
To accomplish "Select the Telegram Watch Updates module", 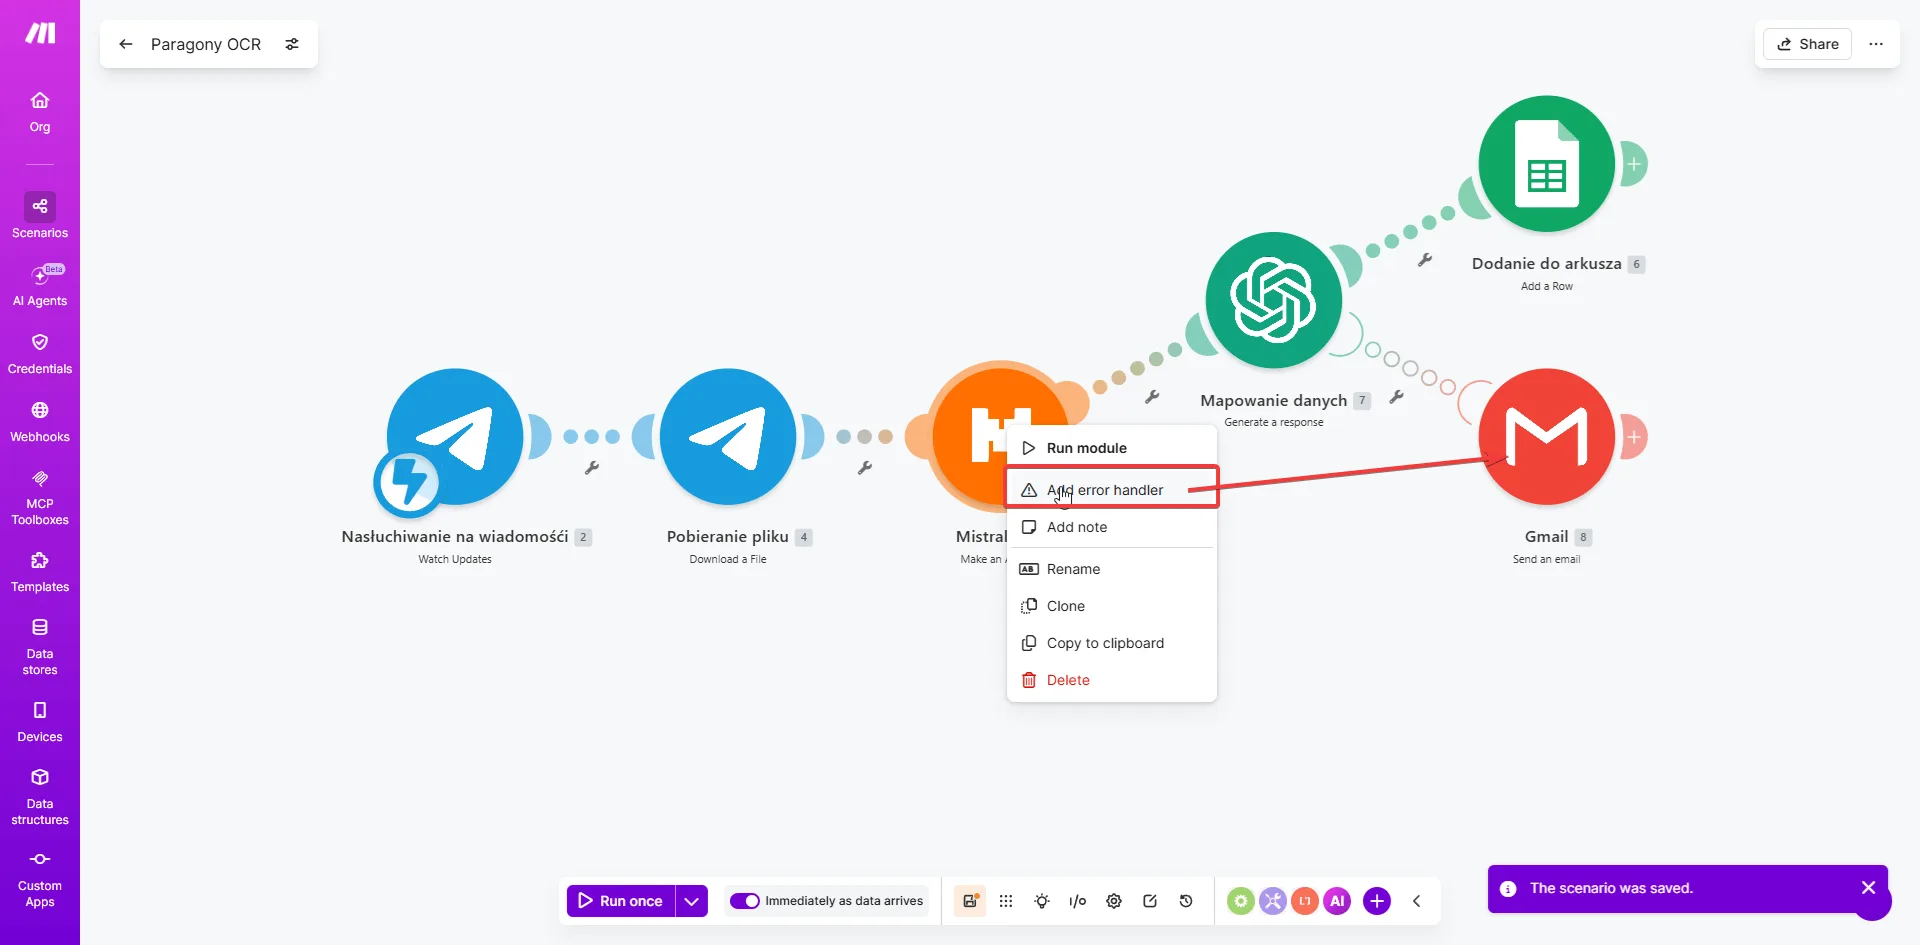I will pos(455,437).
